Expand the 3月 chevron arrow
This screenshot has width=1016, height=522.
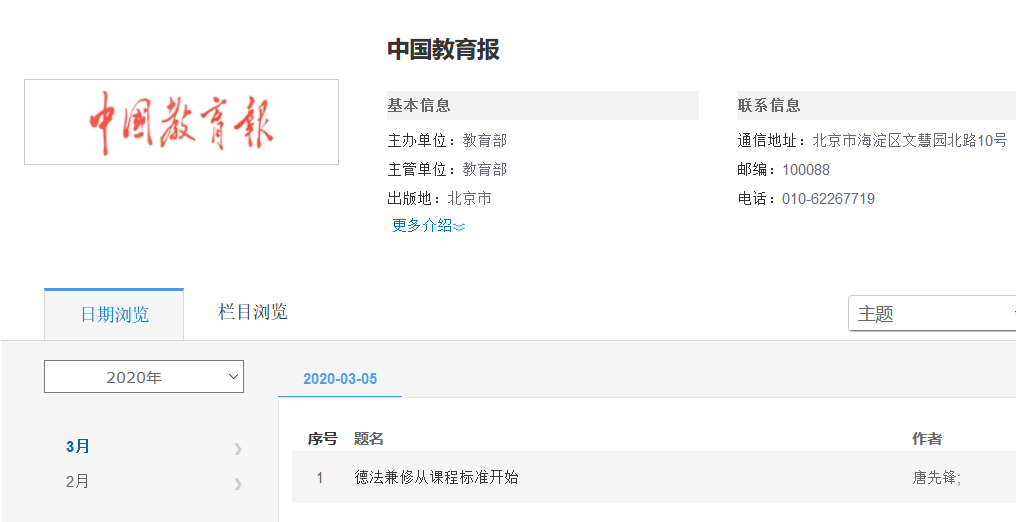(x=238, y=448)
